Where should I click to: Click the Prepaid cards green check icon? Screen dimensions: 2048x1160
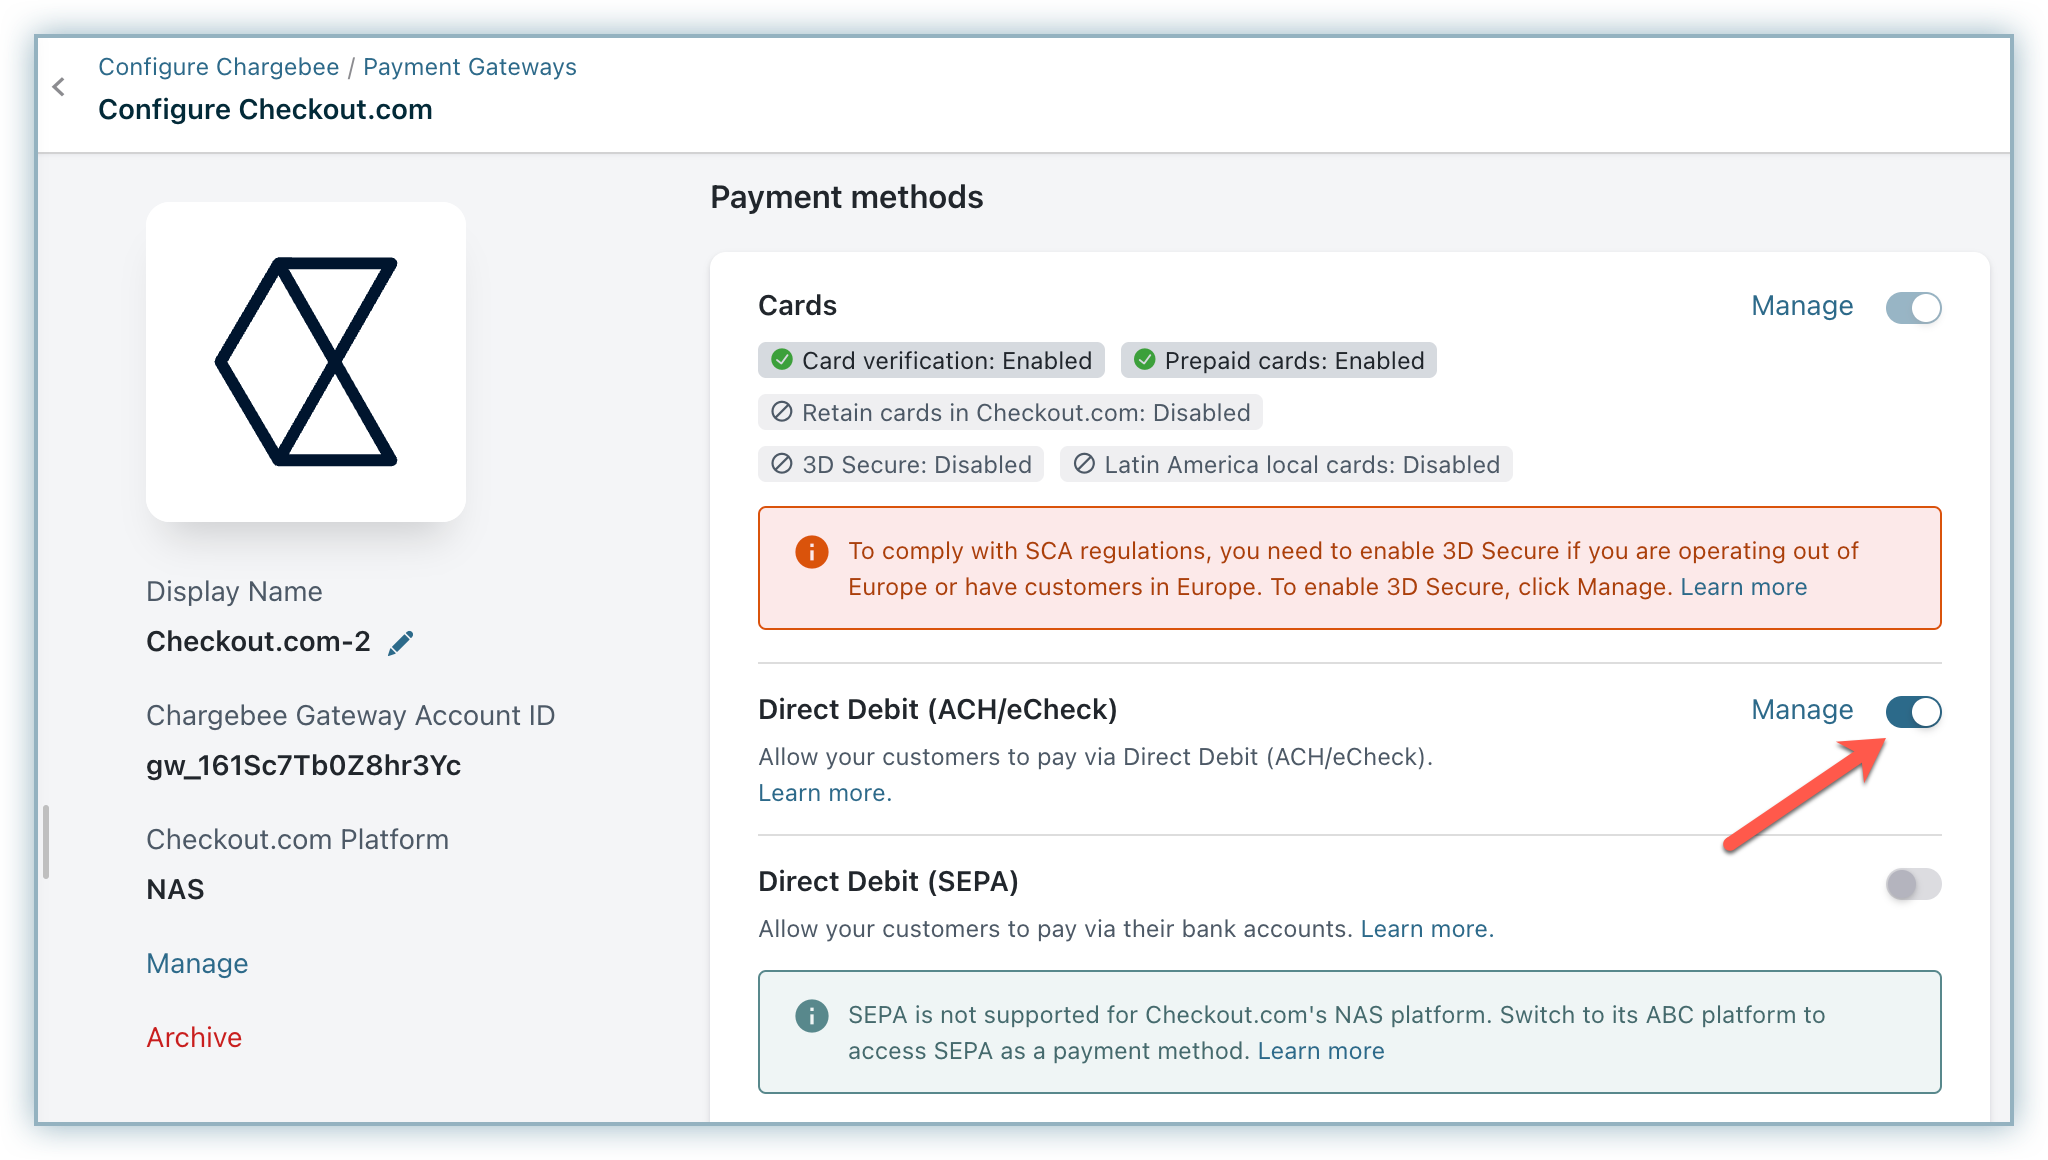pyautogui.click(x=1145, y=360)
